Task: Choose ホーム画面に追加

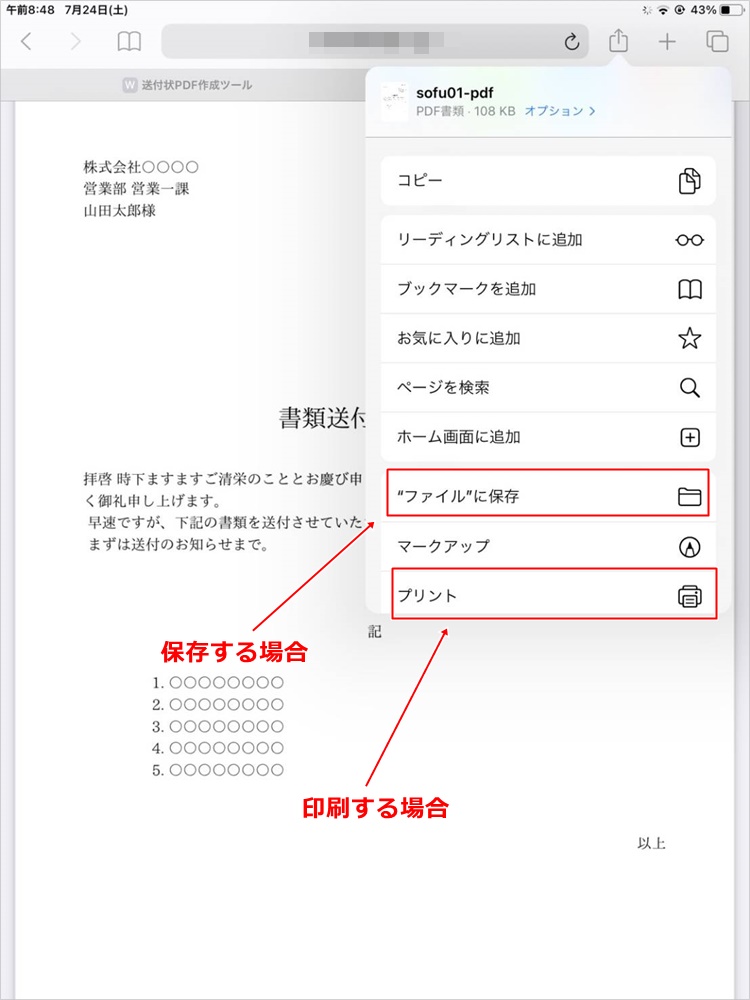Action: tap(548, 437)
